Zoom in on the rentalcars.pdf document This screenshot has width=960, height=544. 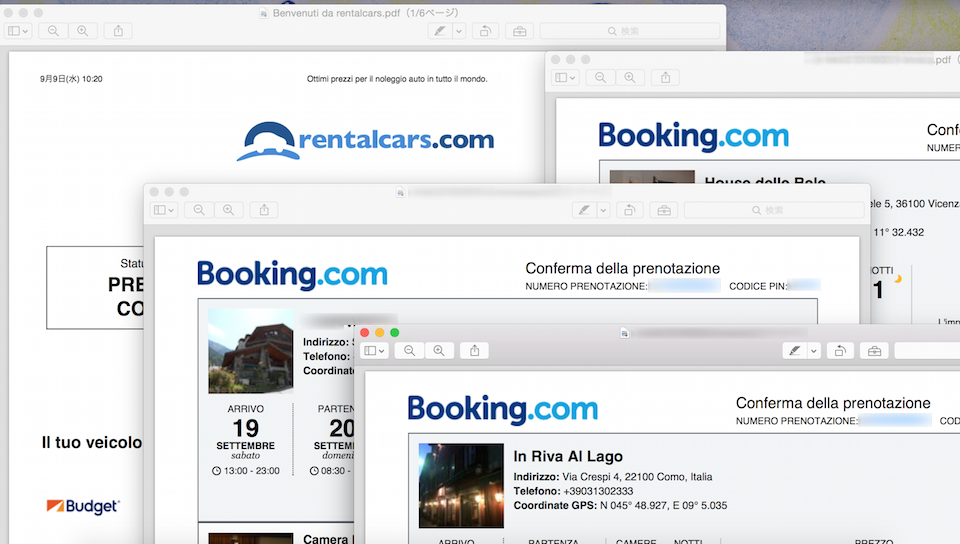(x=82, y=31)
